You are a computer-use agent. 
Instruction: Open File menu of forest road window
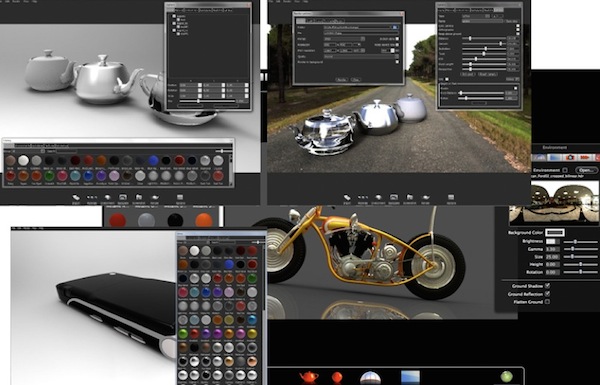(x=271, y=2)
